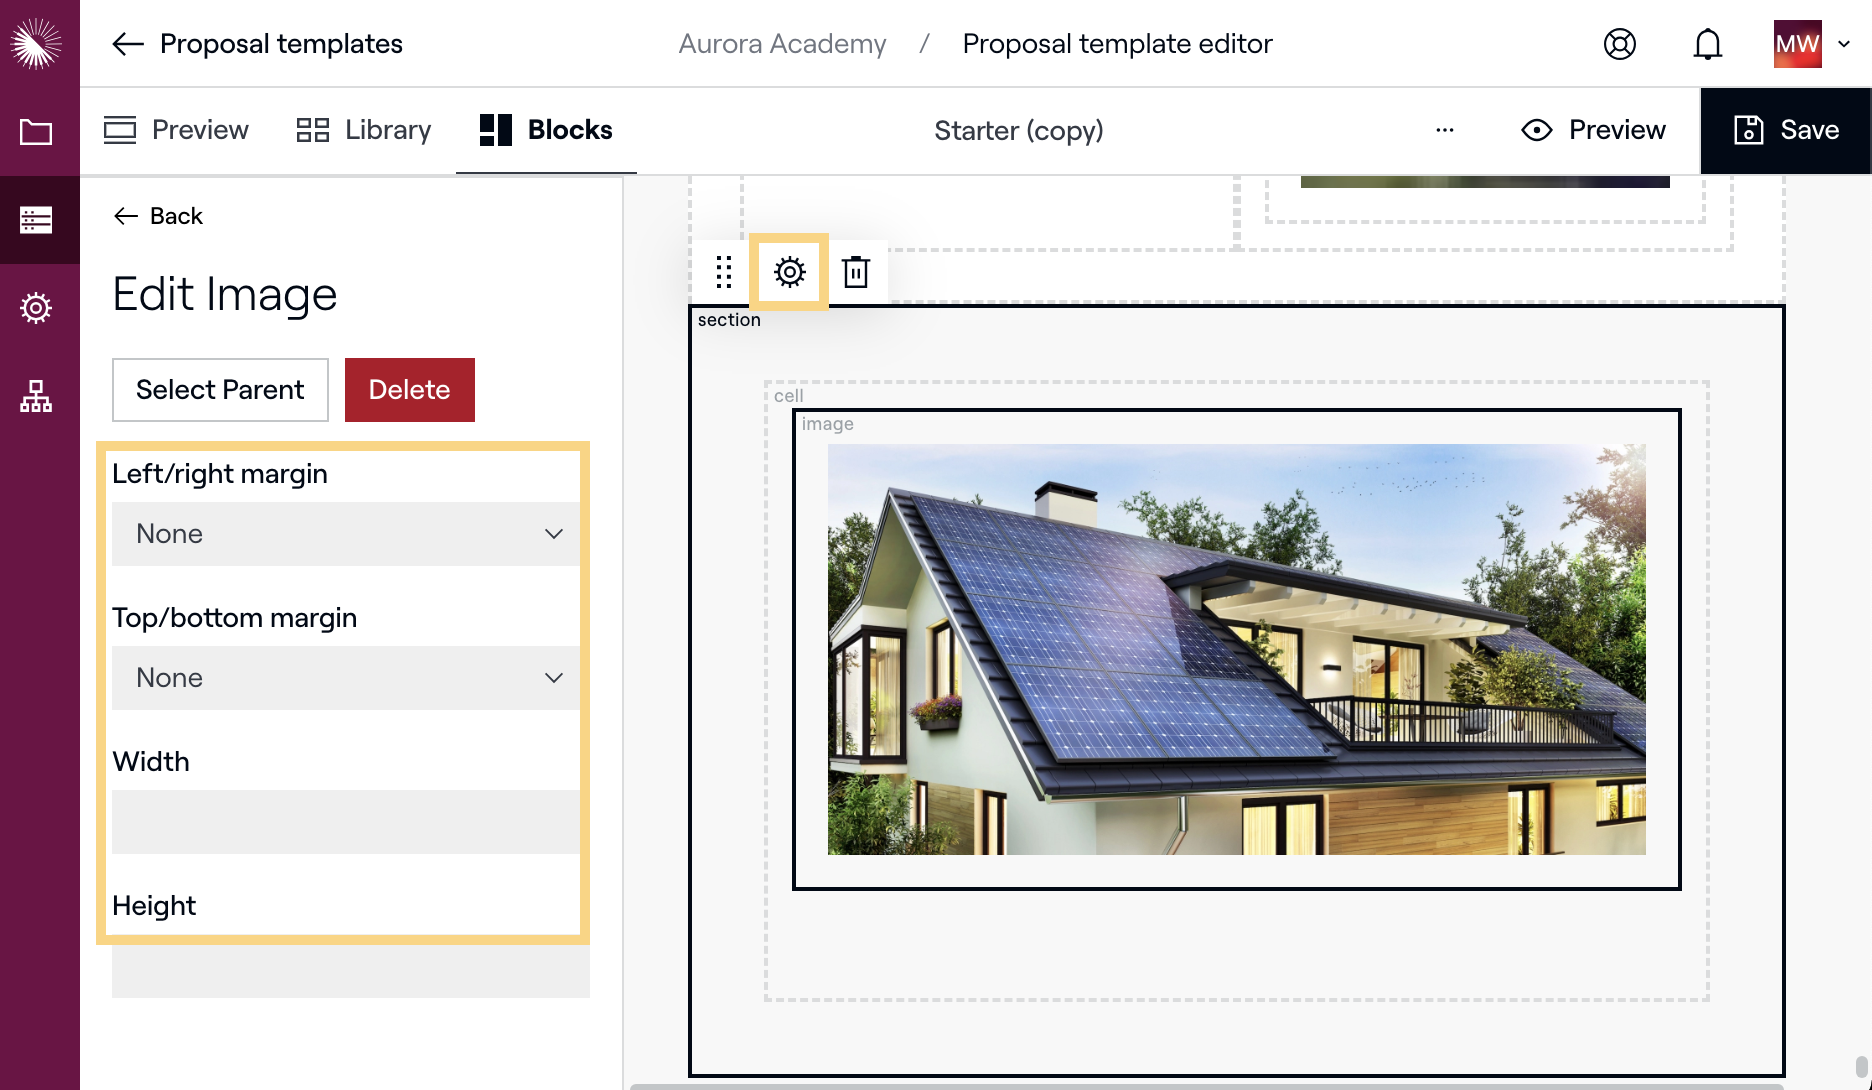Open the help lifebuoy icon

coord(1619,44)
